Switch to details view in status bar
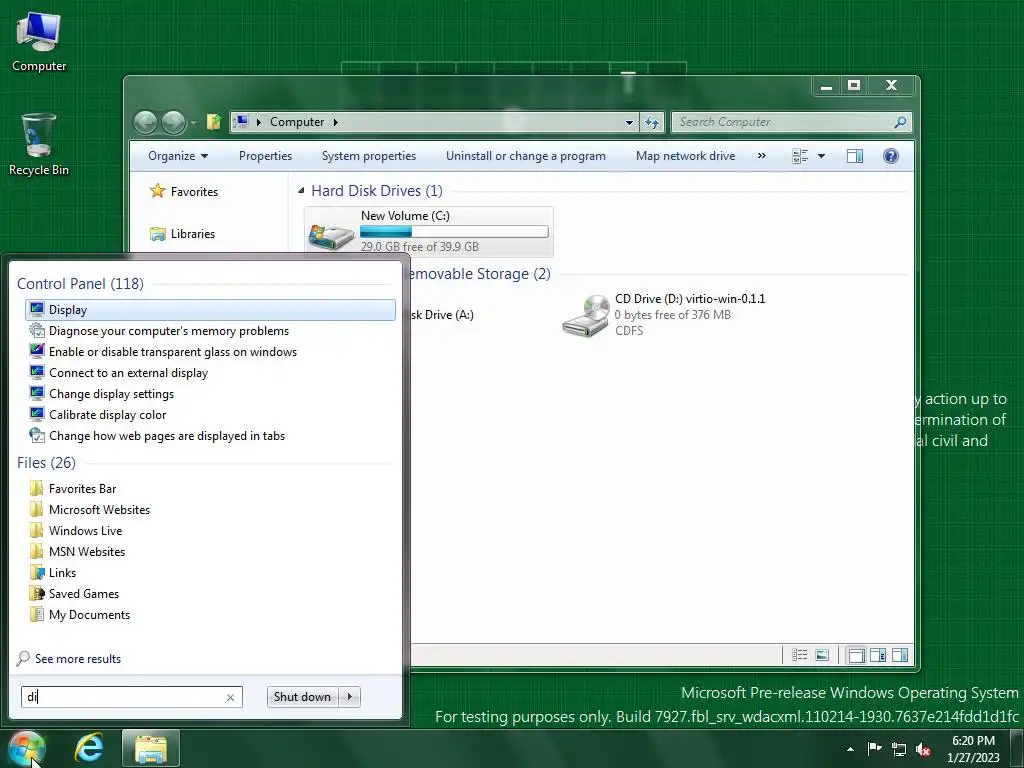 point(799,655)
